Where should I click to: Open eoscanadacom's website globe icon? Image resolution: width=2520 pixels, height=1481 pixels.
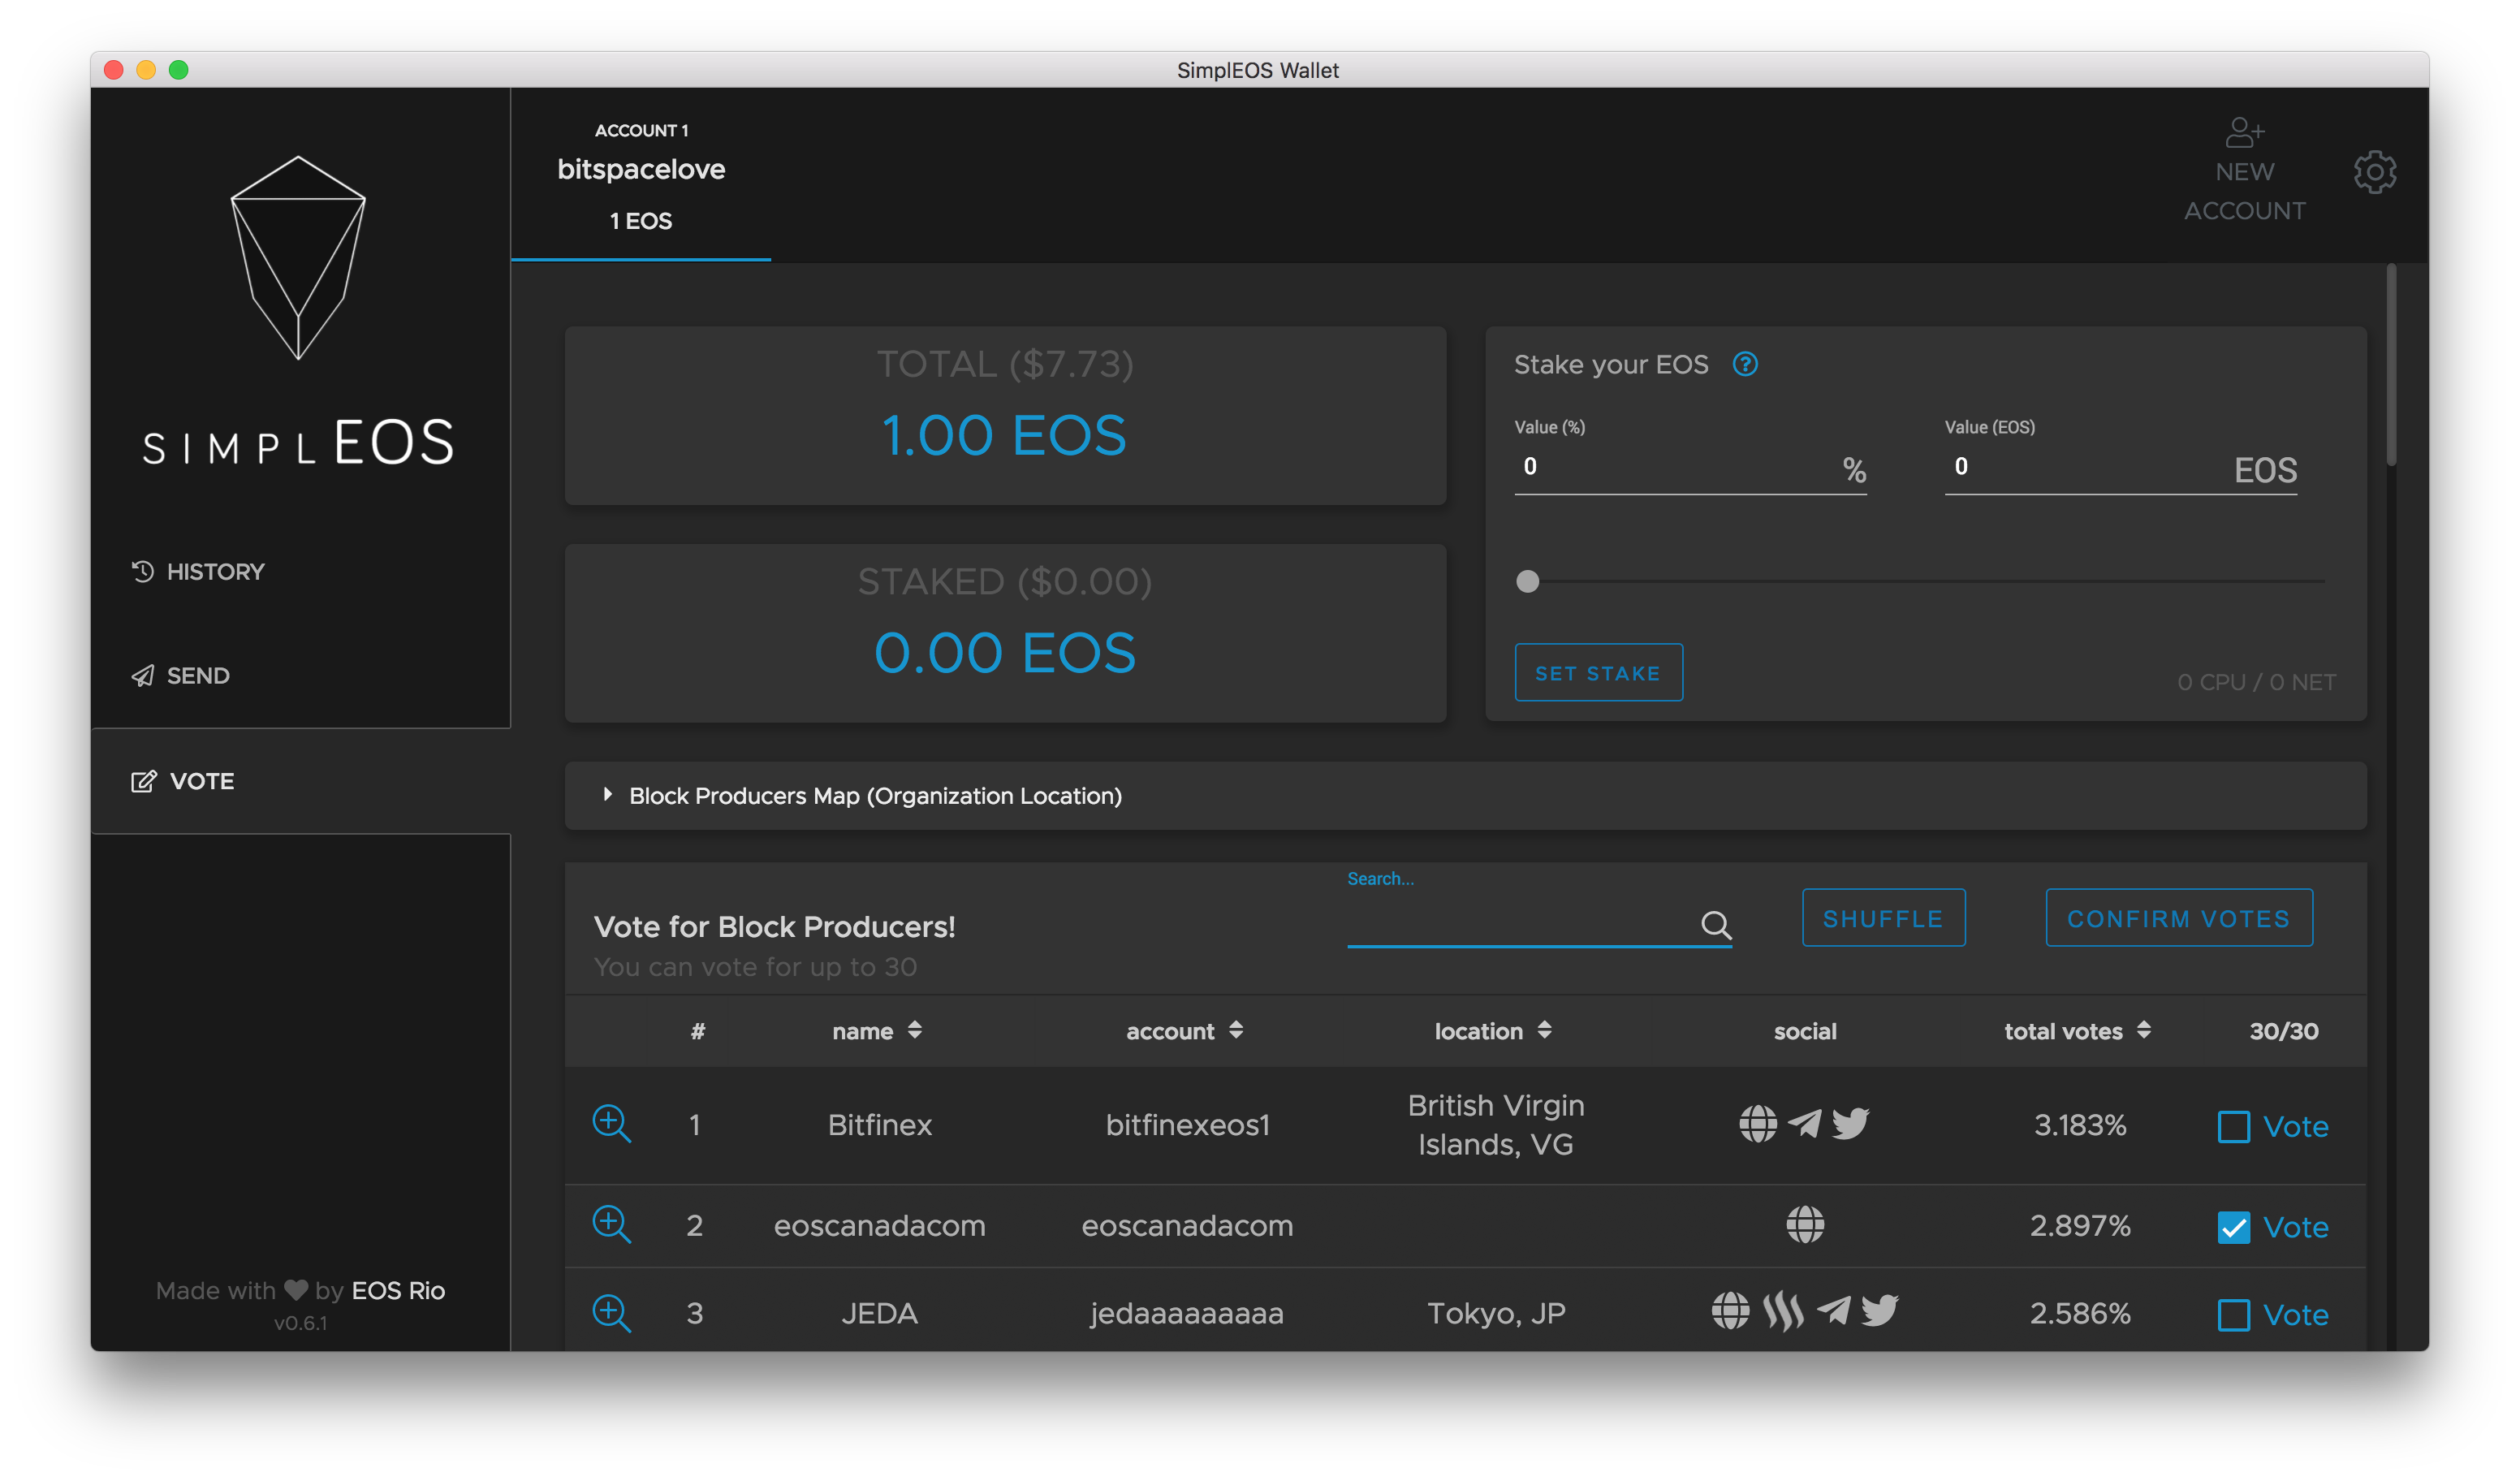(x=1805, y=1225)
